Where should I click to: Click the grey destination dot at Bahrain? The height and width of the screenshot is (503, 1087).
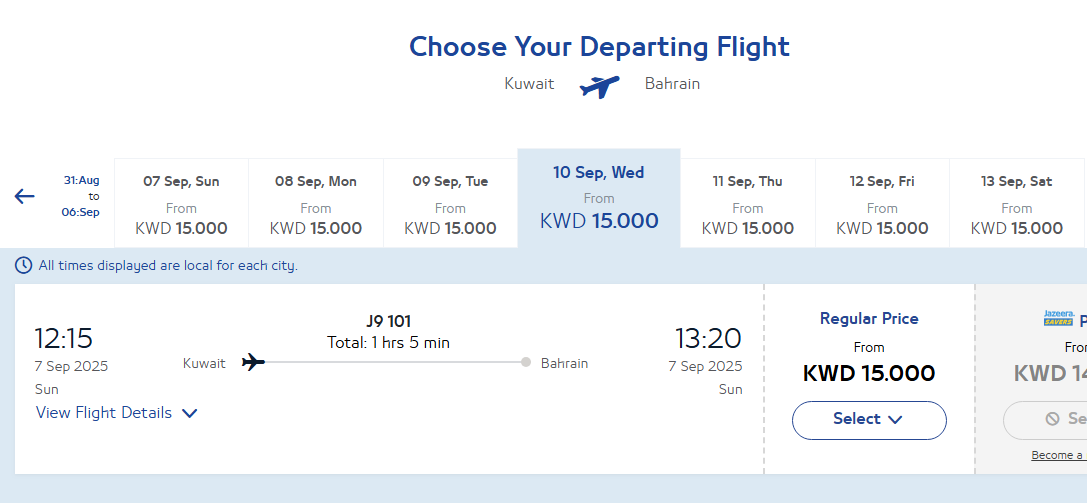click(526, 362)
